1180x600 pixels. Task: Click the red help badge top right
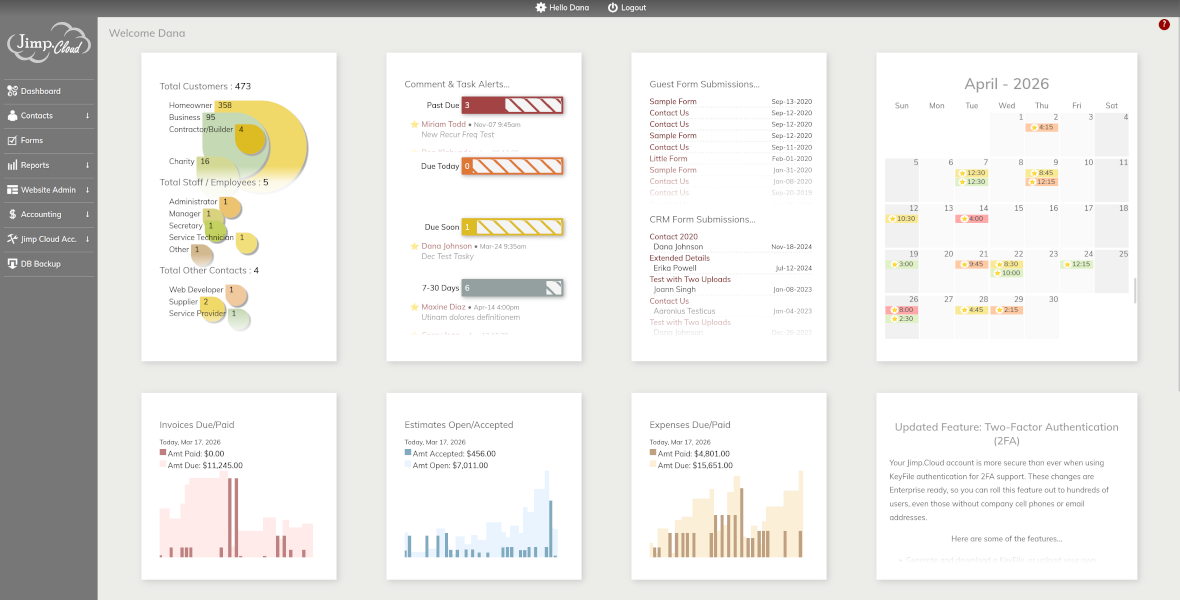click(1163, 23)
